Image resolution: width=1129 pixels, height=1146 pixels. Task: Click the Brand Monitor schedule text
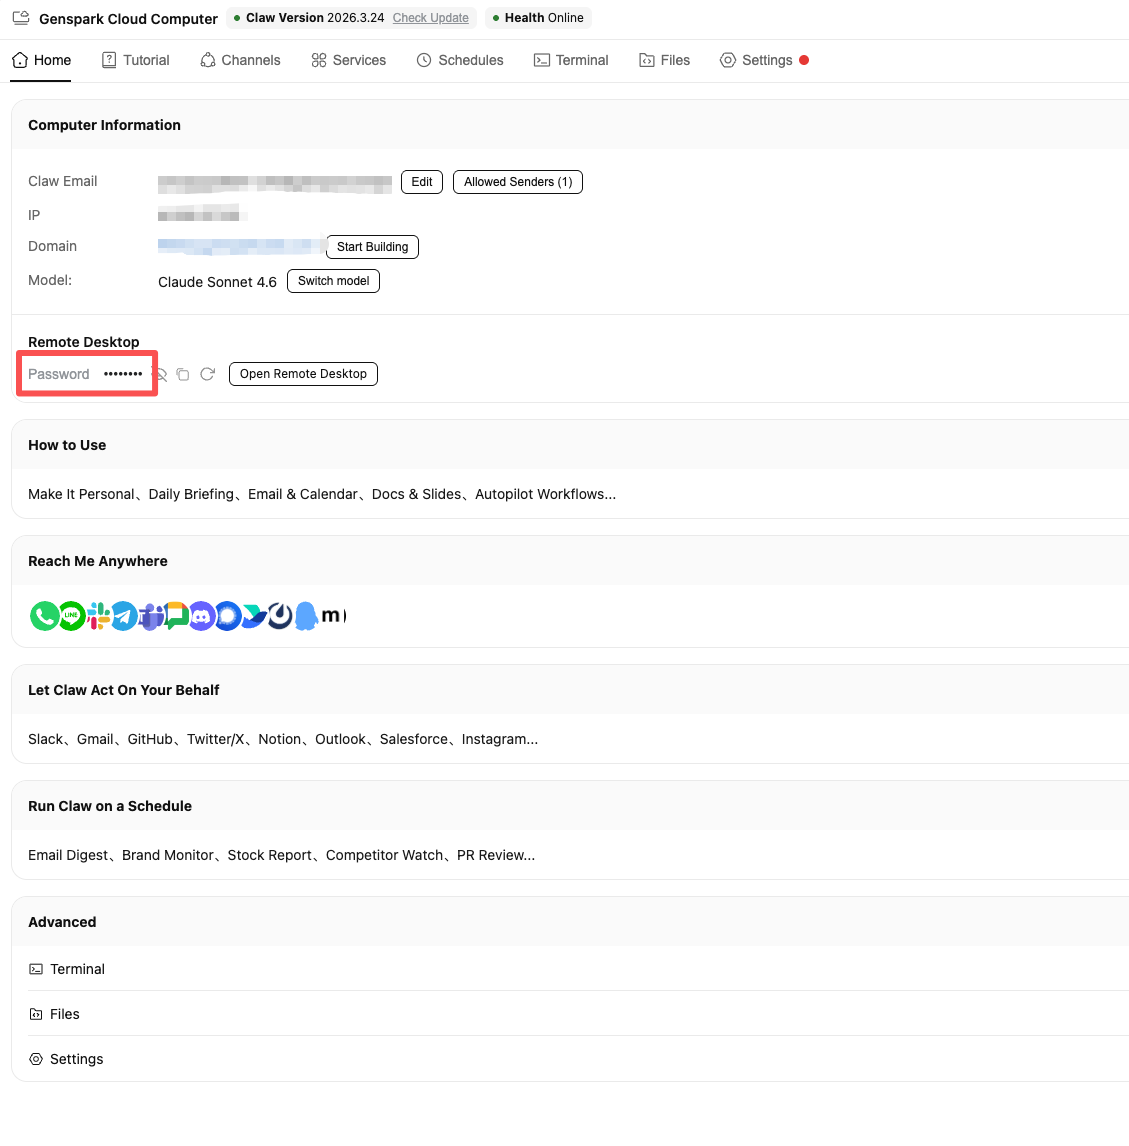[x=167, y=855]
